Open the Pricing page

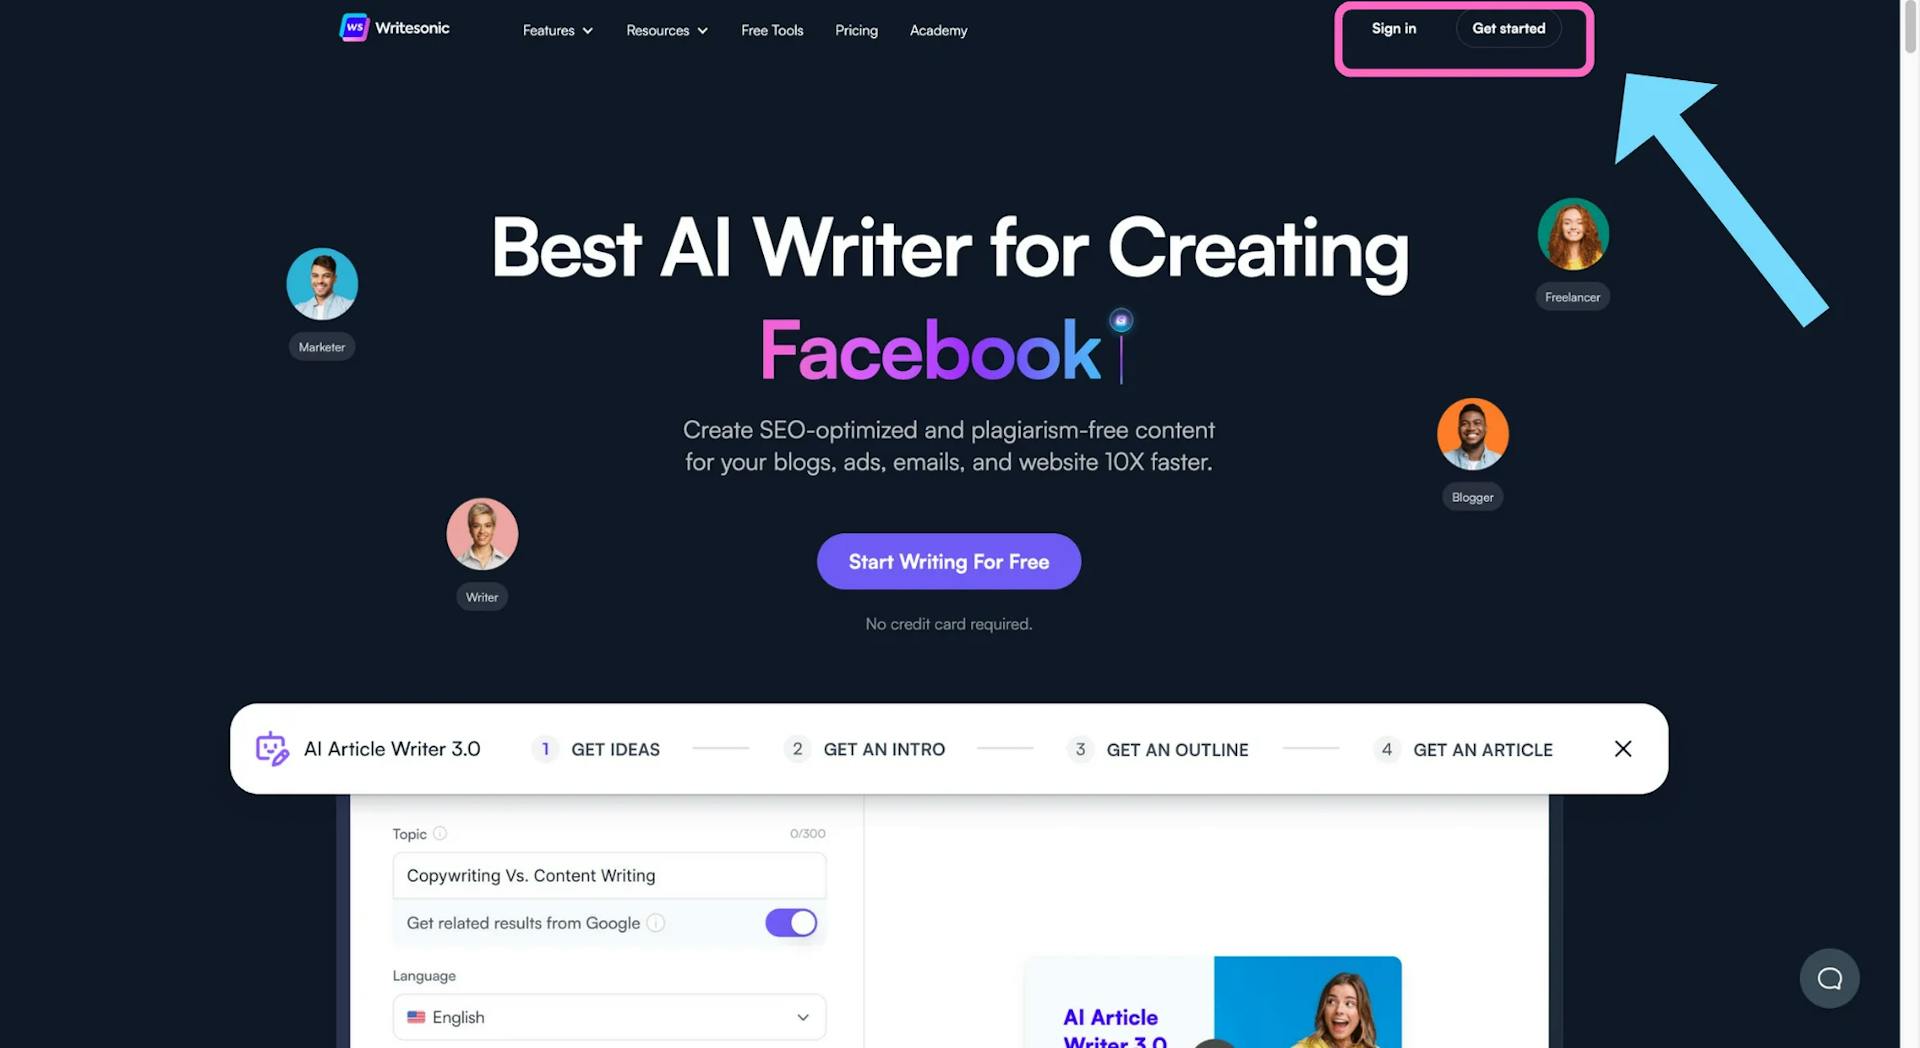(x=856, y=30)
